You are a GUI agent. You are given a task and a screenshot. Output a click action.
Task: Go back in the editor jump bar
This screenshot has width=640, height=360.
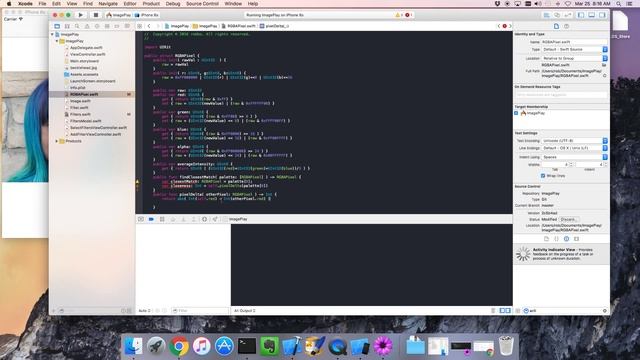[x=149, y=26]
